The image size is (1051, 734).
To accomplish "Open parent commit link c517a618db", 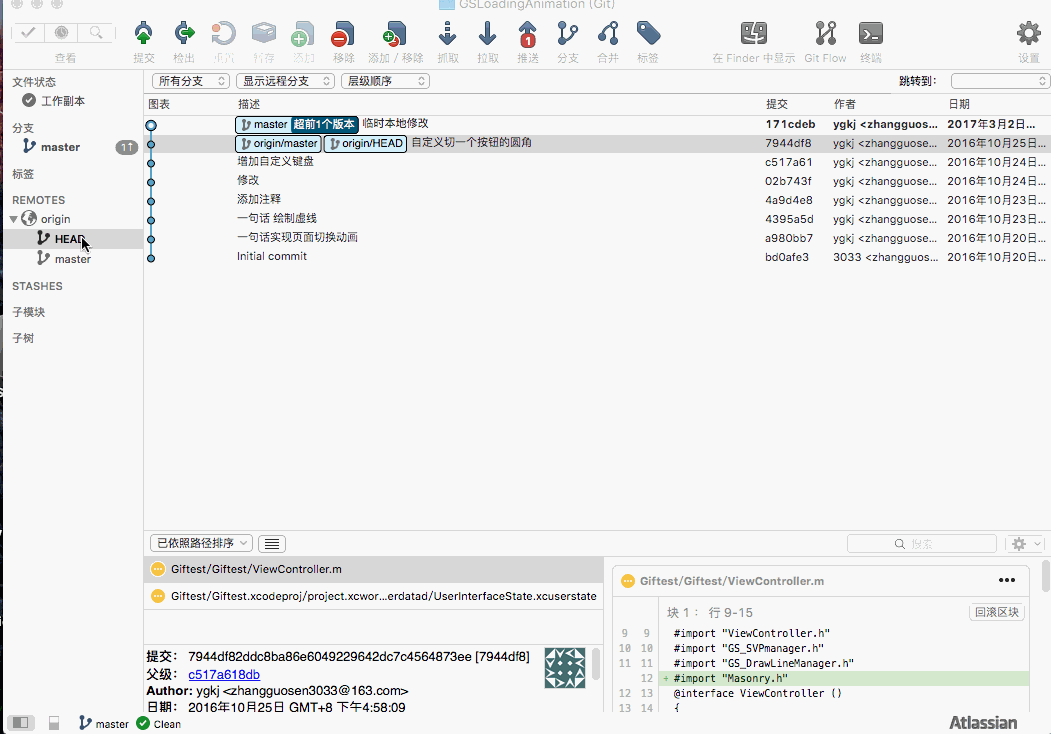I will pos(224,674).
